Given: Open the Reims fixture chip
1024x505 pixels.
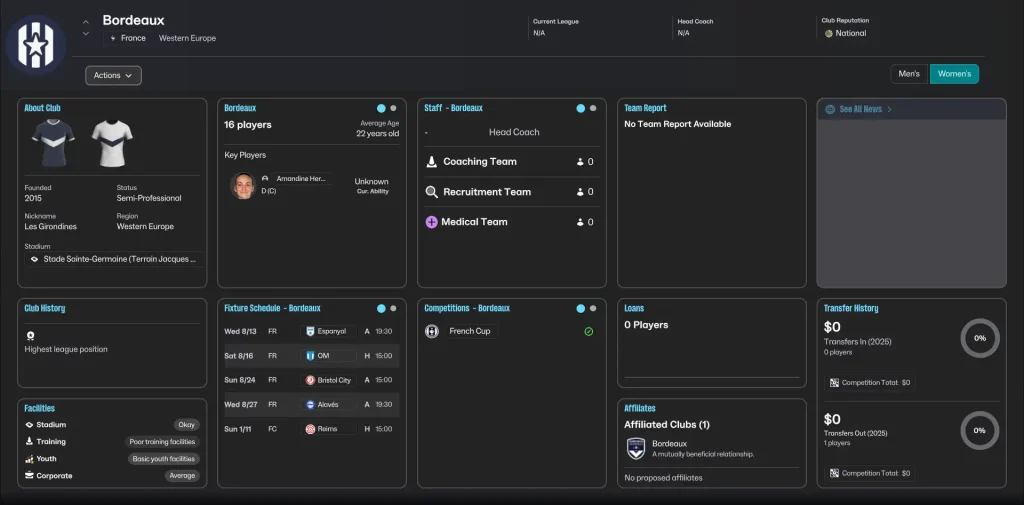Looking at the screenshot, I should (x=328, y=429).
